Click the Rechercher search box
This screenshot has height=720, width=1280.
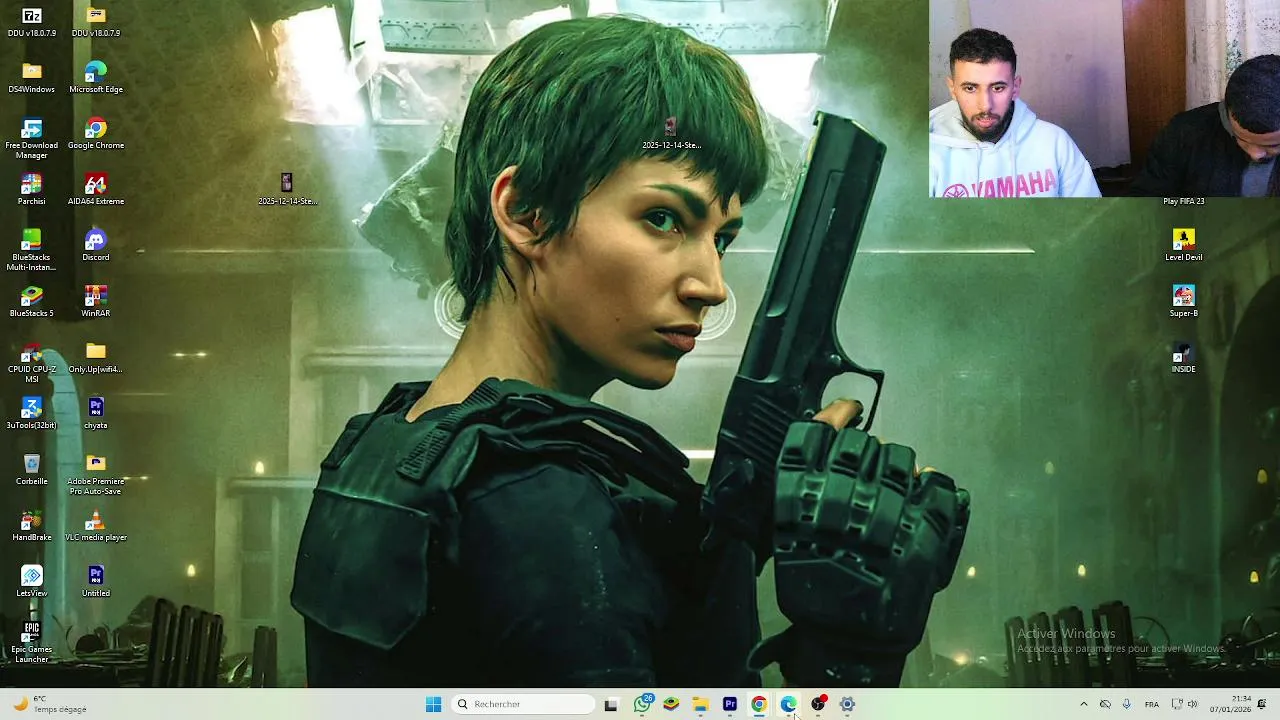click(522, 704)
